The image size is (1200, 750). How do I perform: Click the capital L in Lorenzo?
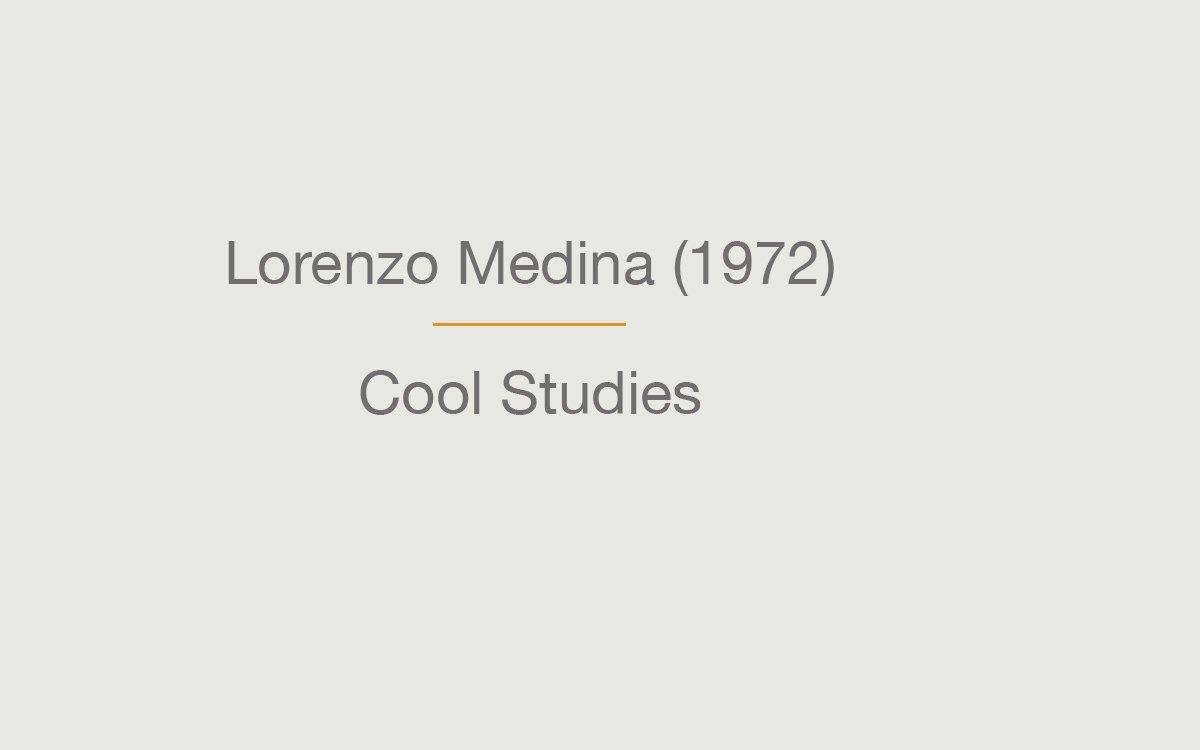point(241,264)
